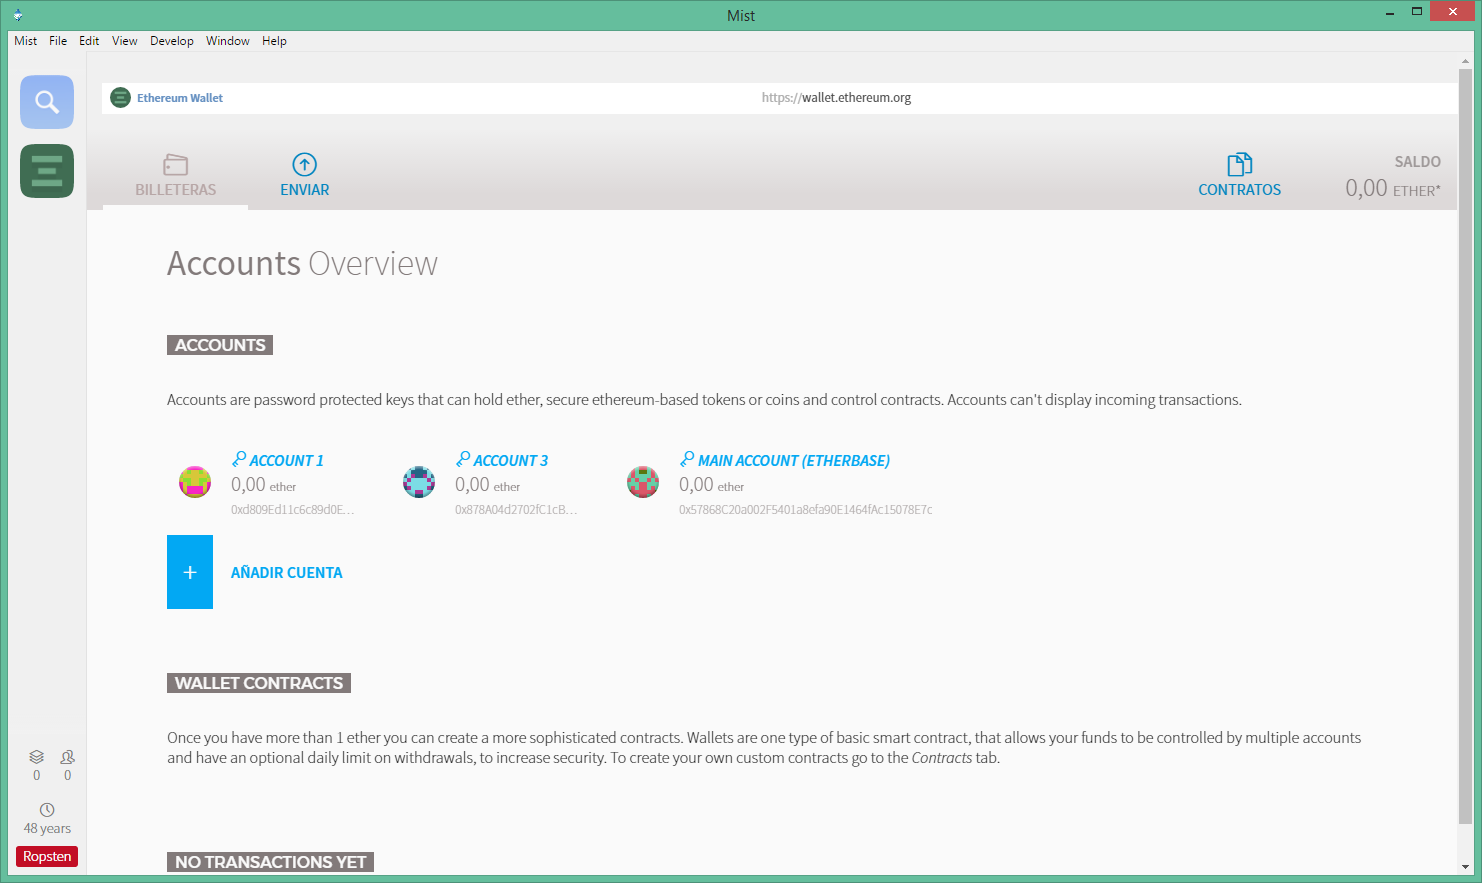Click the Contratos documents icon
Viewport: 1482px width, 883px height.
[x=1240, y=164]
